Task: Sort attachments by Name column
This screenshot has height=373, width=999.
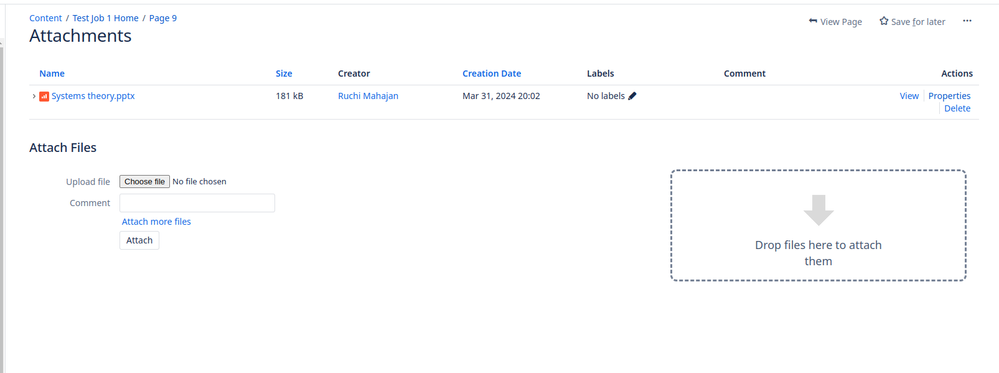Action: coord(52,73)
